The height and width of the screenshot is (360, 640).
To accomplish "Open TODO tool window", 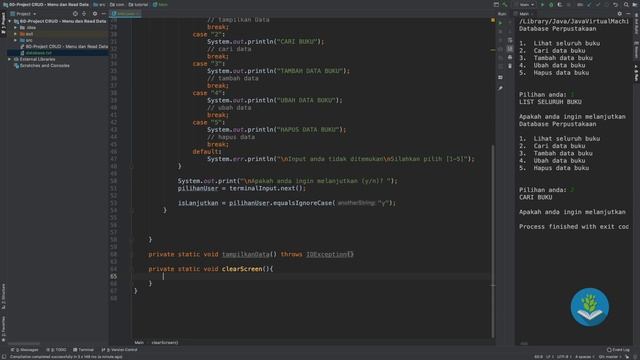I will pos(56,350).
